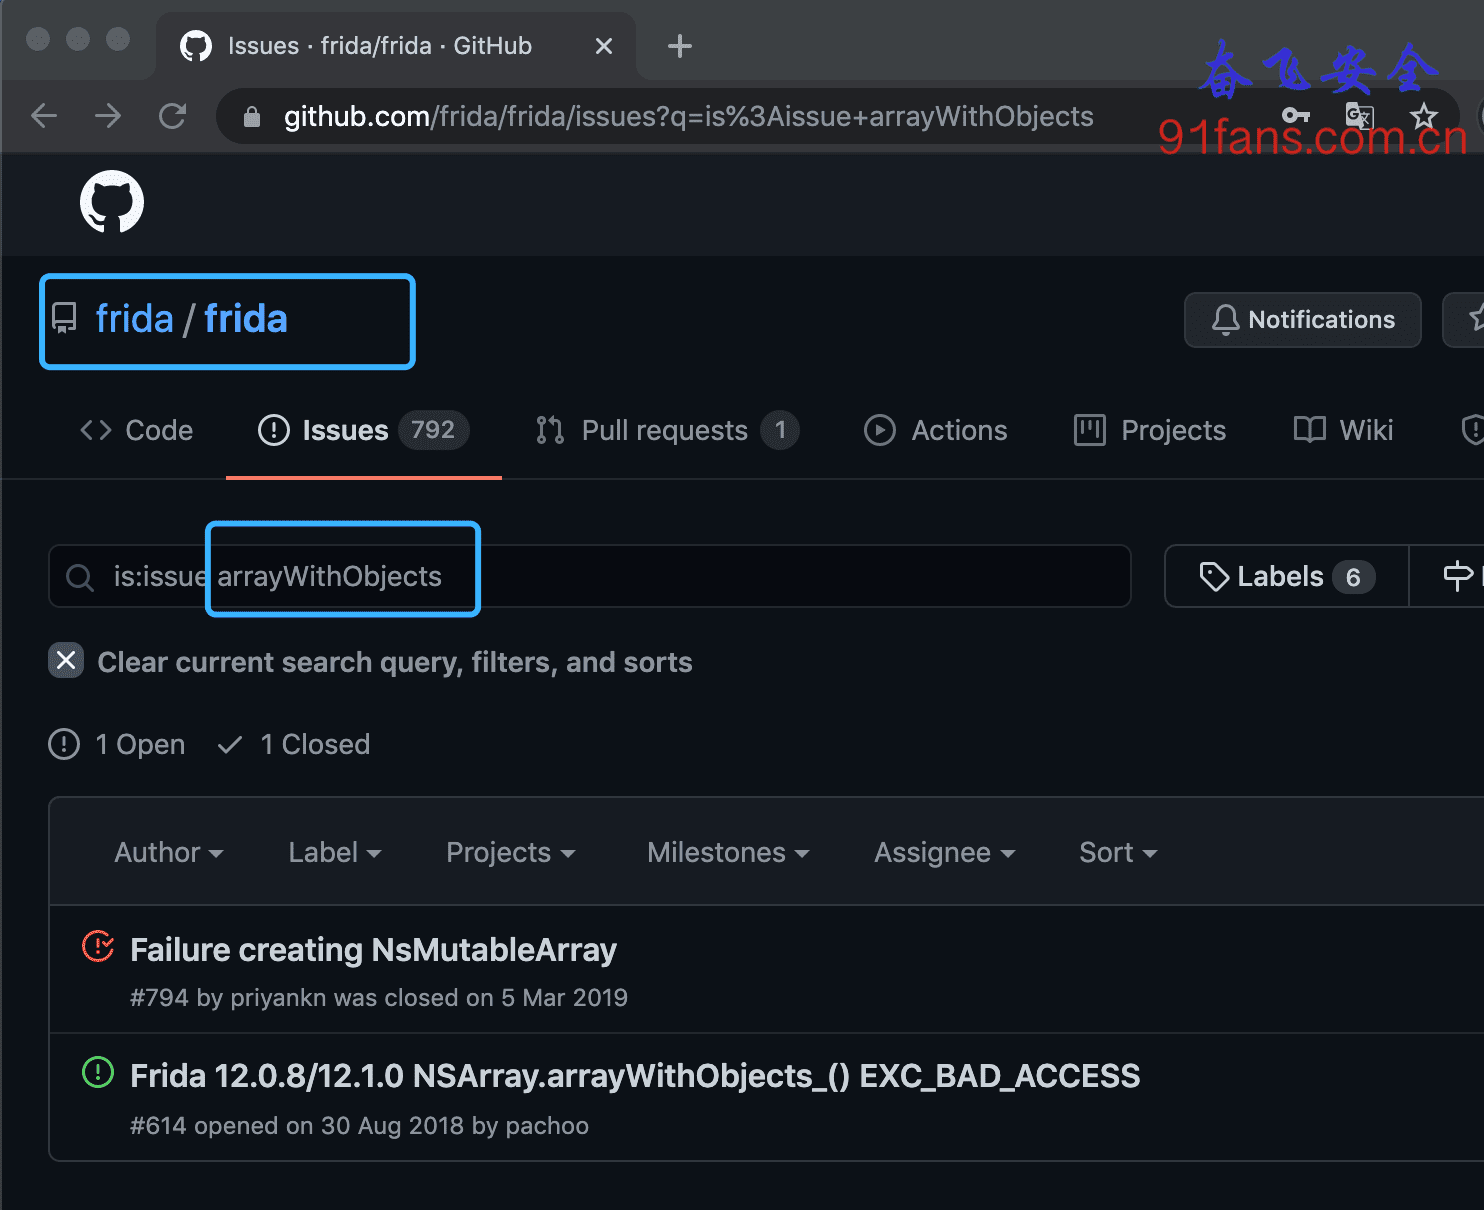Expand the Label filter dropdown
The image size is (1484, 1210).
[334, 852]
